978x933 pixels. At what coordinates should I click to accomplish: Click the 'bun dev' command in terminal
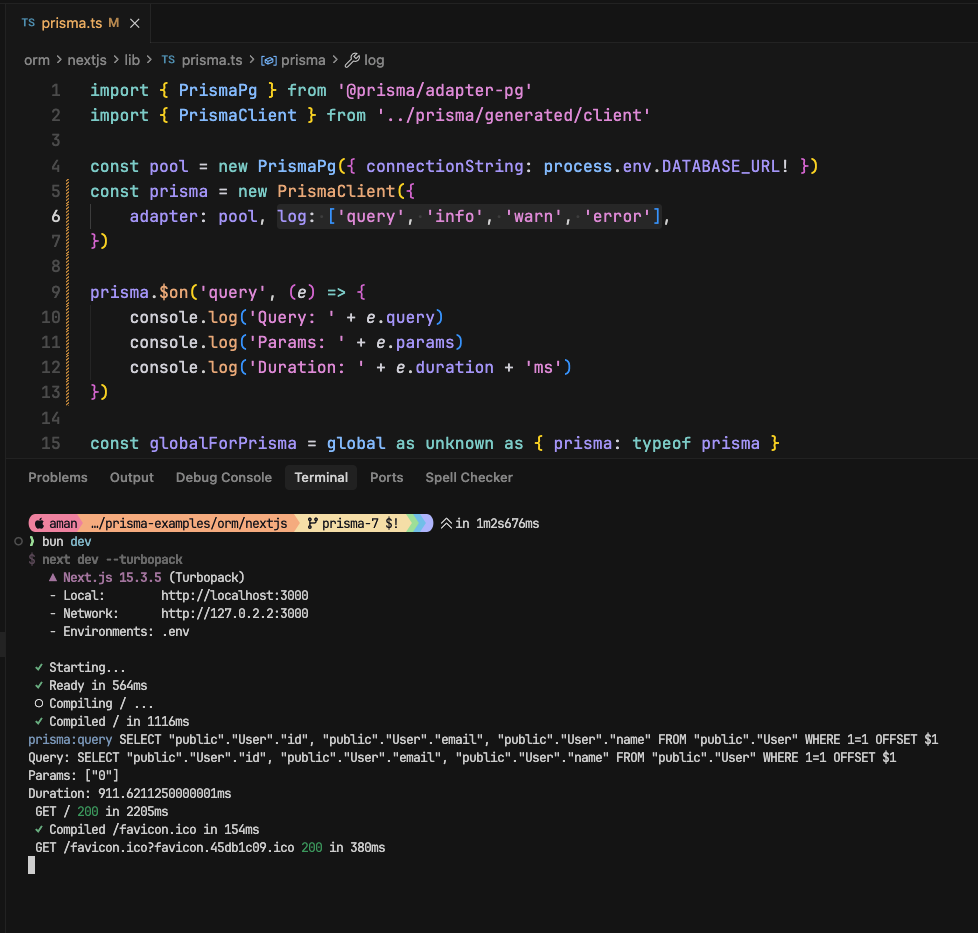tap(67, 541)
